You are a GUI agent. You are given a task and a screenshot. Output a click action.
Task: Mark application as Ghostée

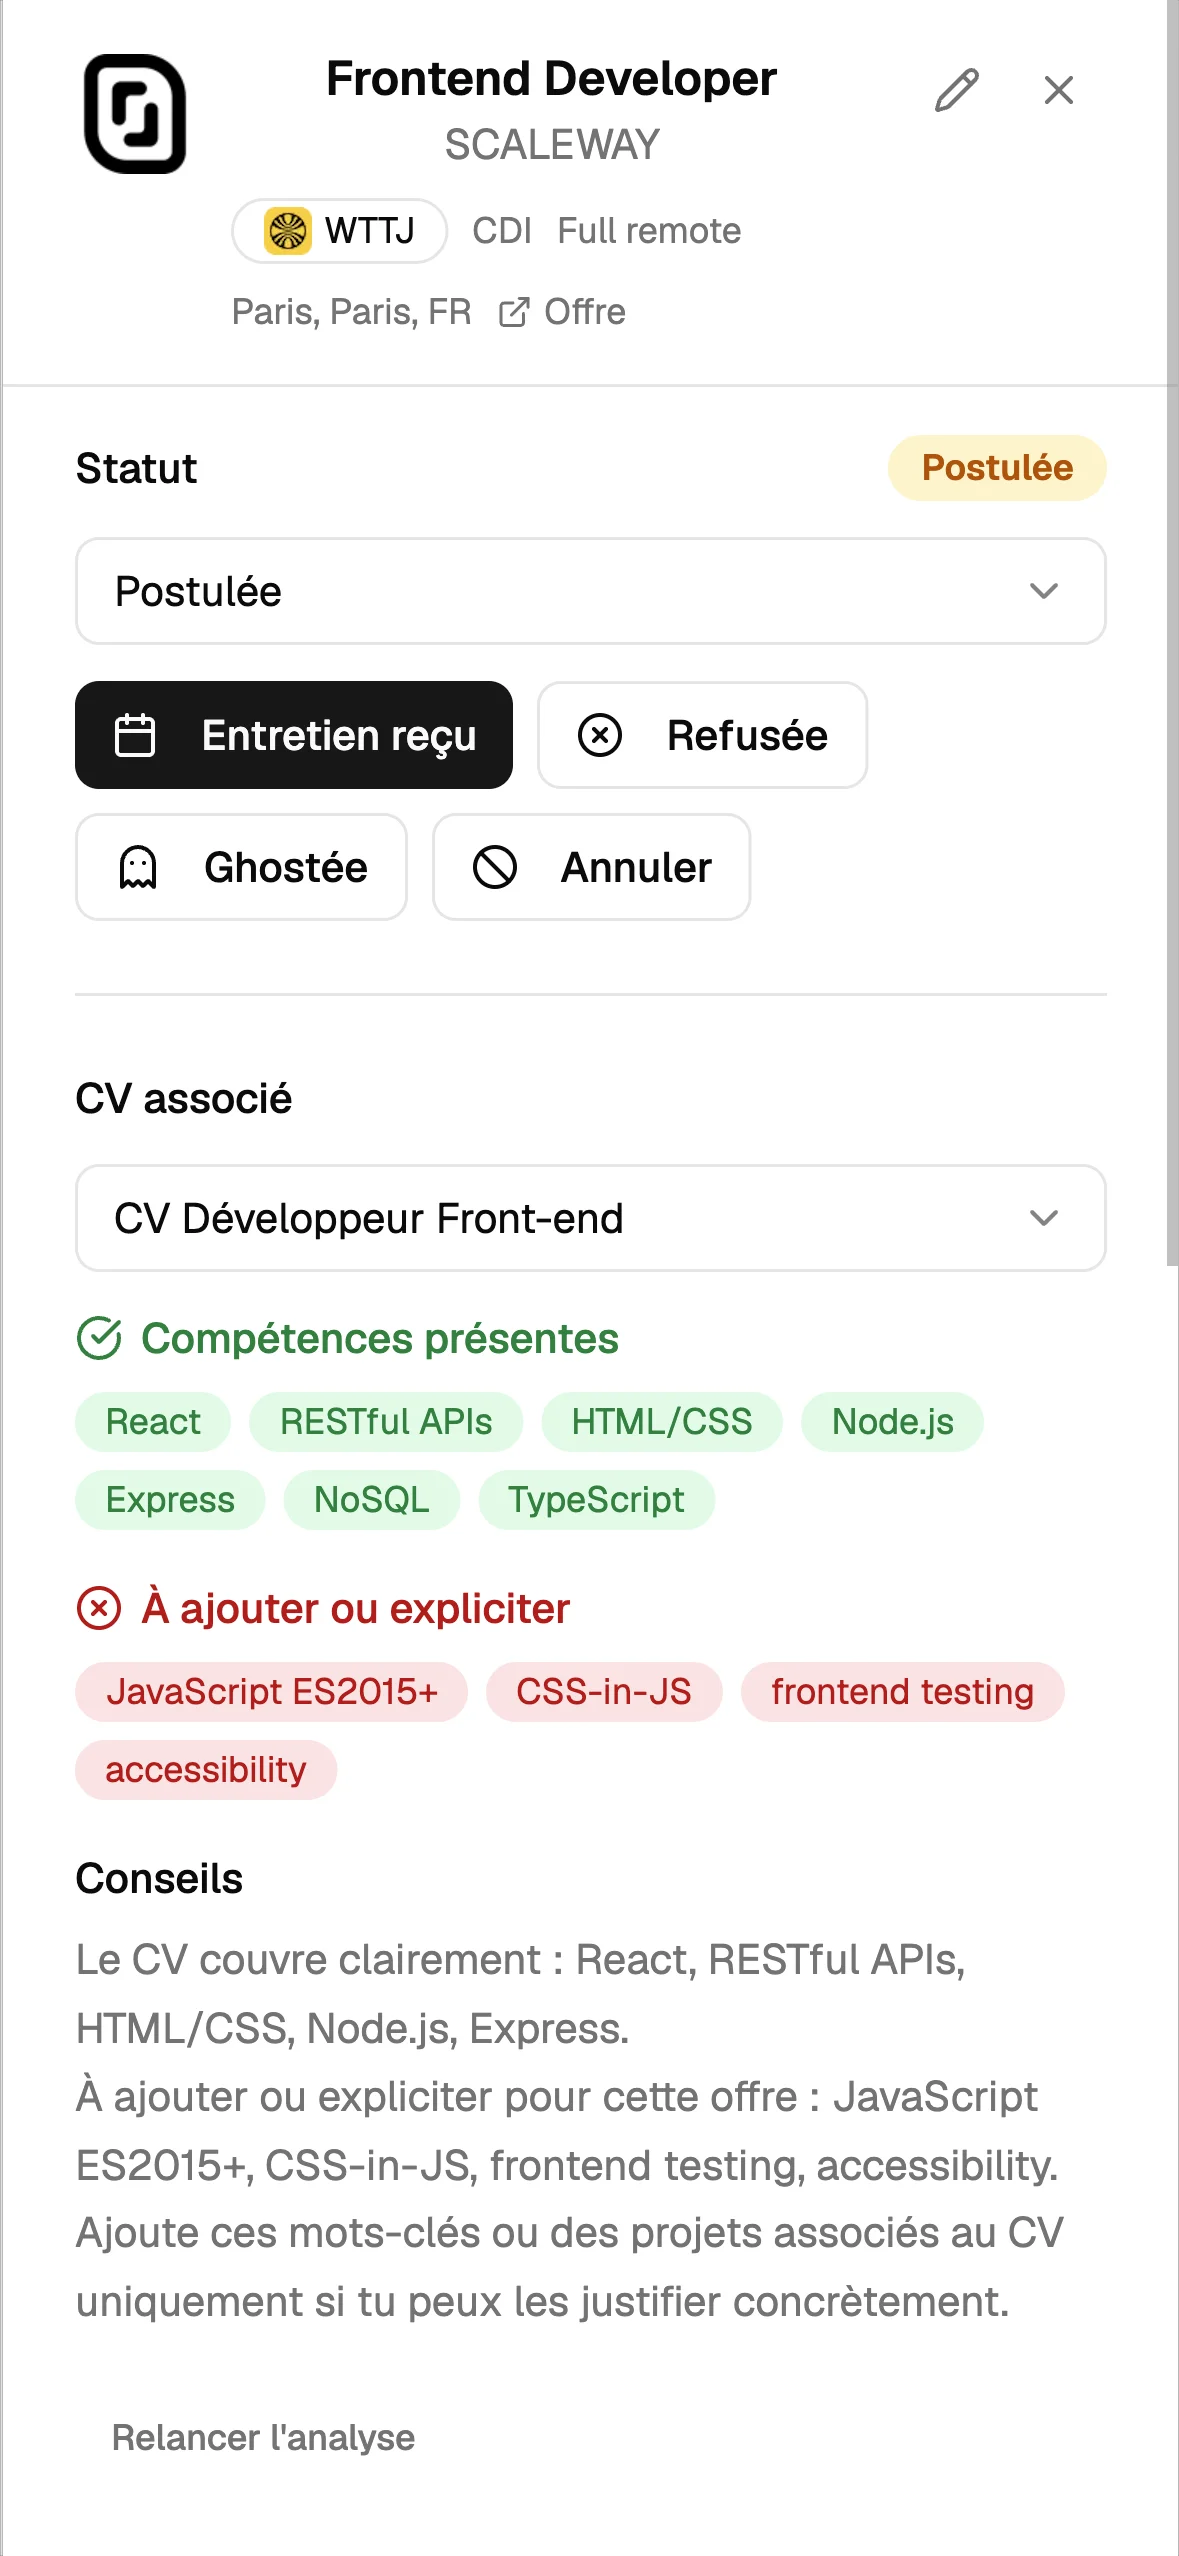click(x=241, y=867)
